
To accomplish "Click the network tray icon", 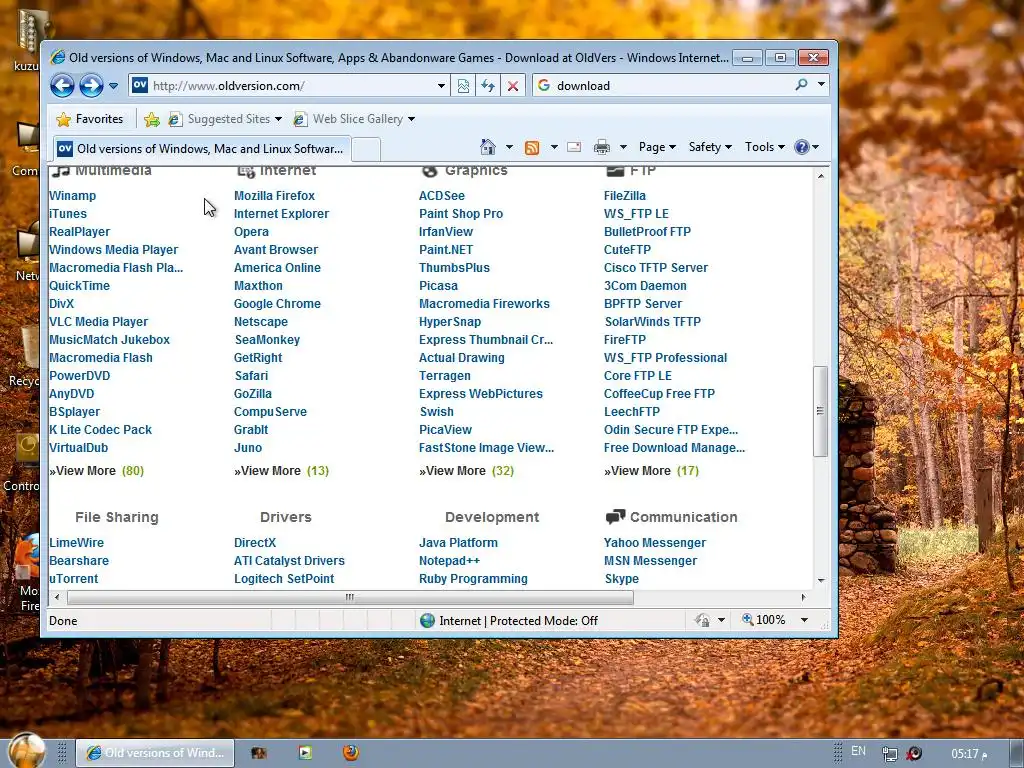I will pos(889,754).
